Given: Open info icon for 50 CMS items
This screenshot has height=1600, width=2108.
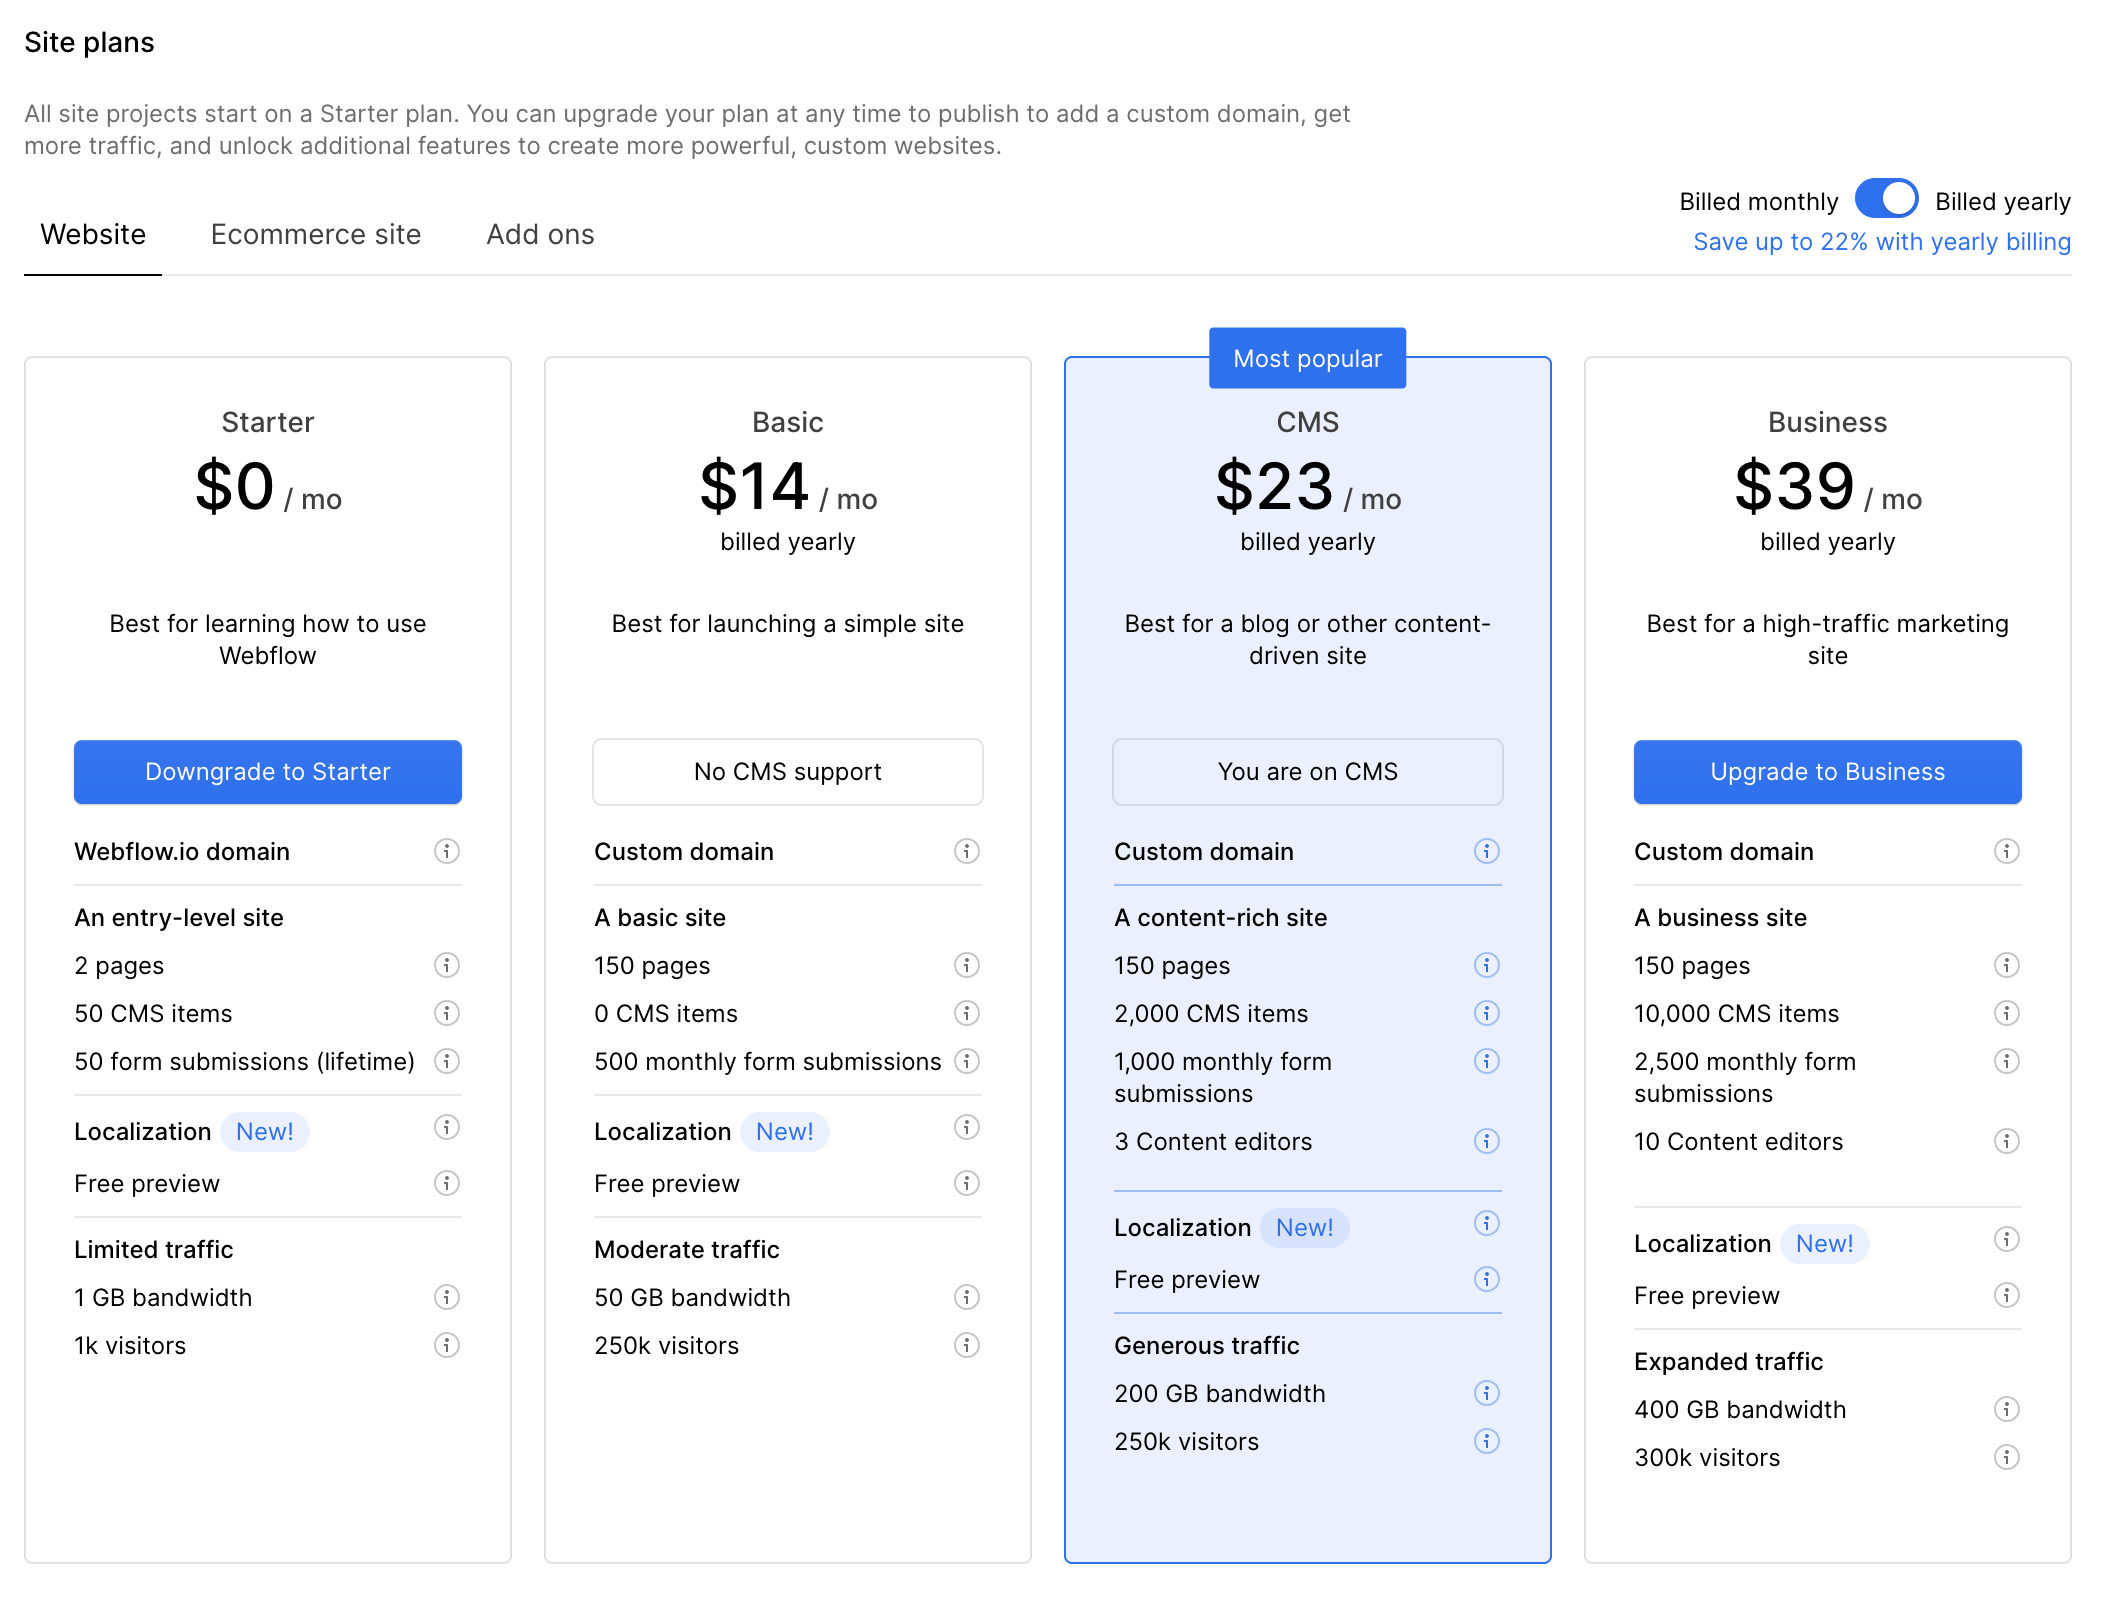Looking at the screenshot, I should point(447,1013).
